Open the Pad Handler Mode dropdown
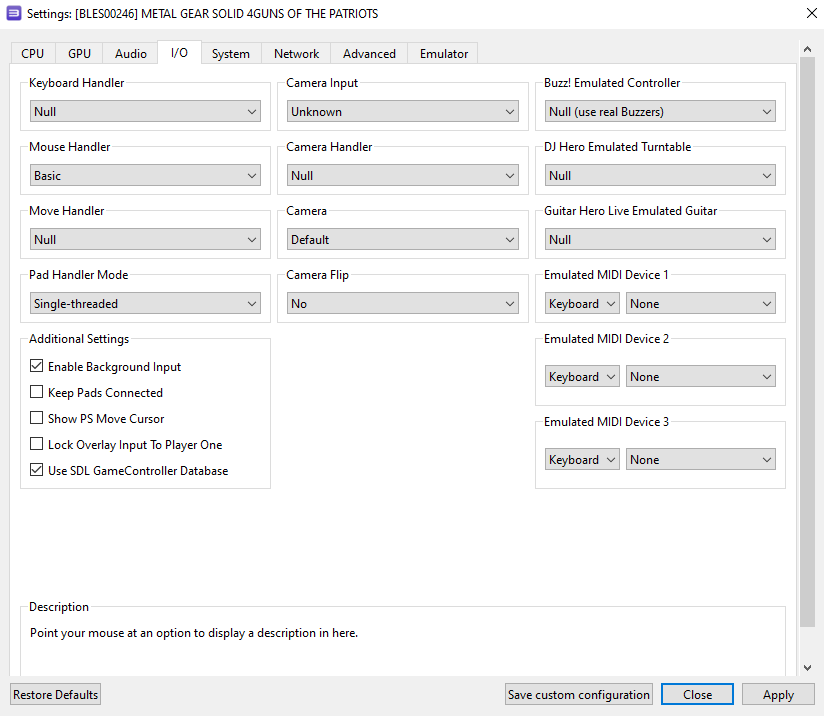The image size is (824, 716). point(145,304)
